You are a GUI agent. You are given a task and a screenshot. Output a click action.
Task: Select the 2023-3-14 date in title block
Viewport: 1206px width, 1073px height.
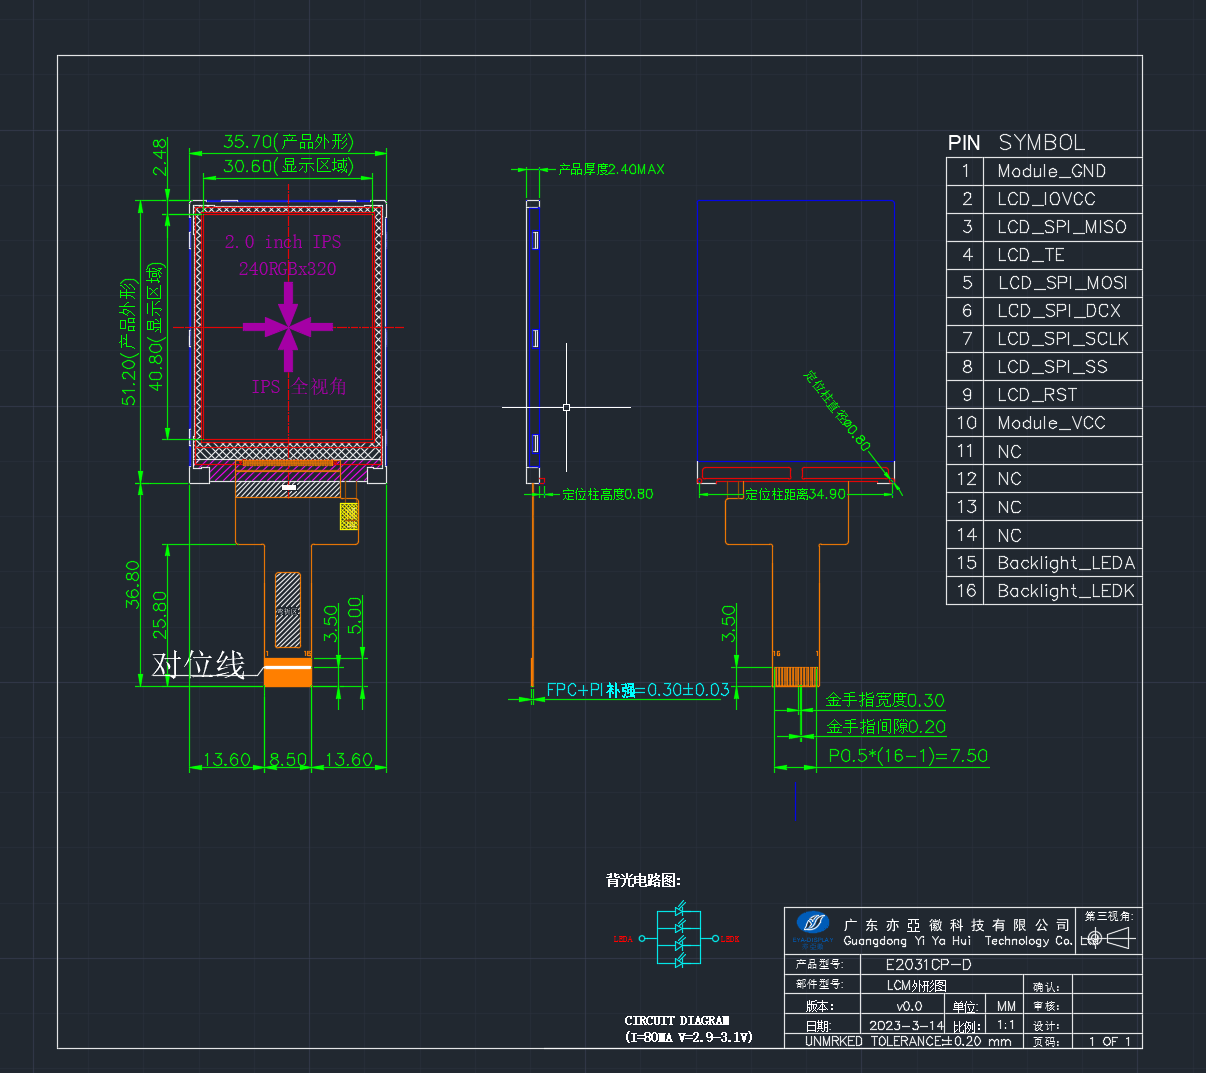coord(907,1025)
